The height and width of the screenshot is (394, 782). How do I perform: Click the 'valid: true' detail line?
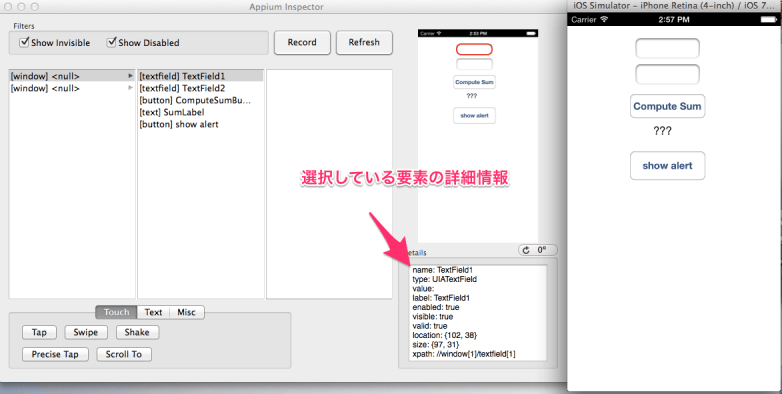coord(430,326)
